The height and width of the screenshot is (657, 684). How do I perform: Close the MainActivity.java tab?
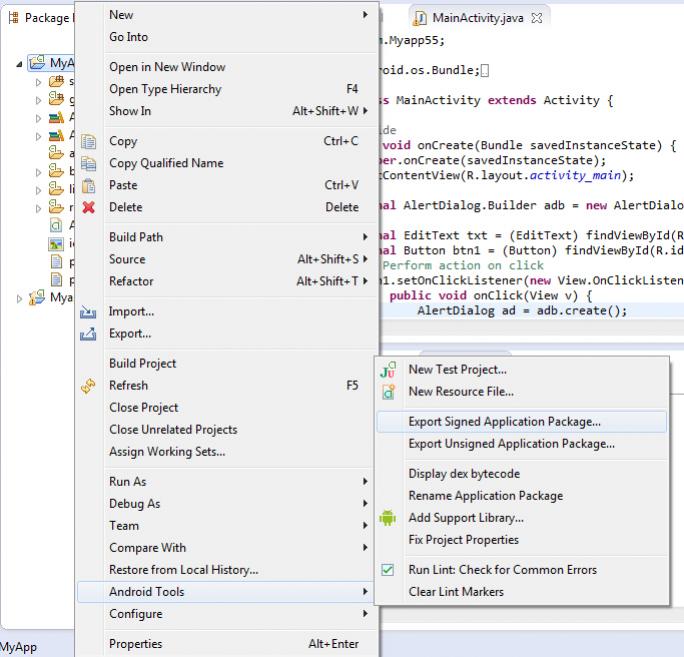tap(537, 18)
